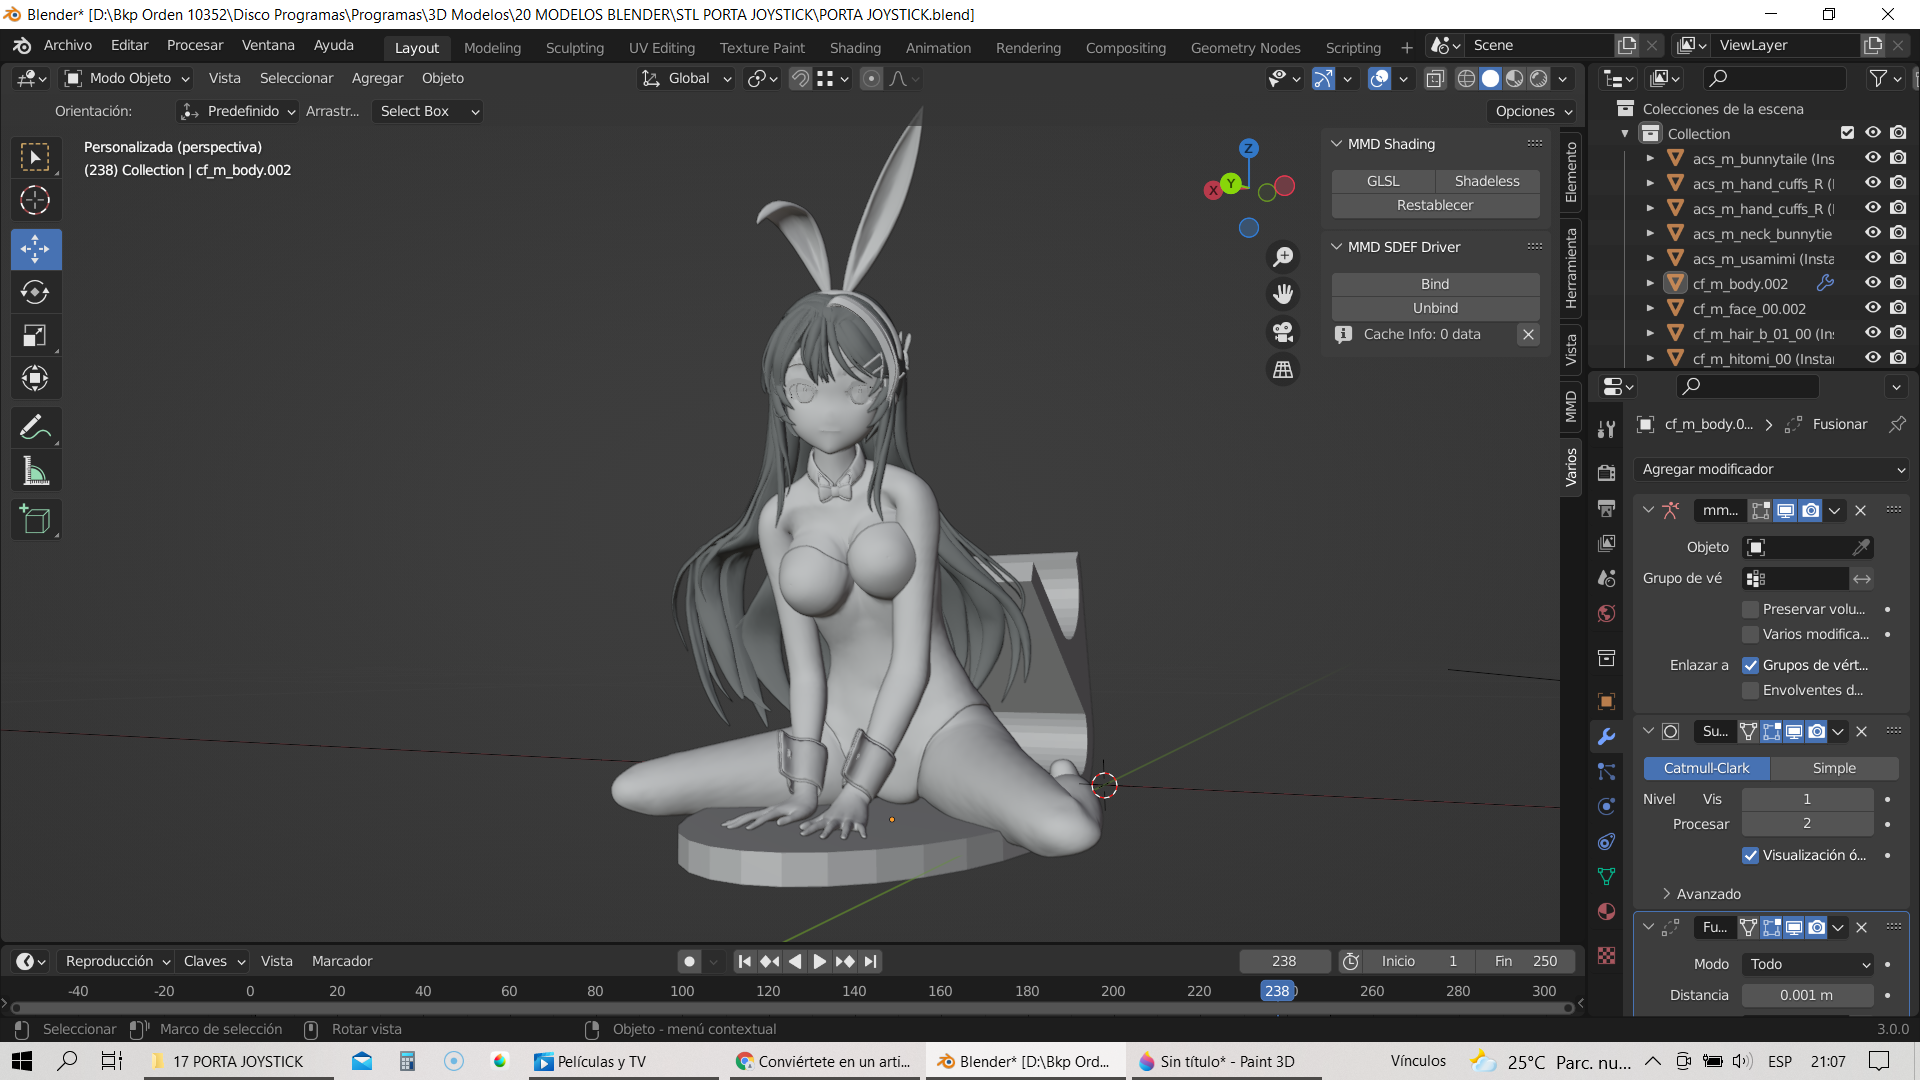Uncheck Grupos de vértices checkbox
1920x1080 pixels.
(1750, 665)
